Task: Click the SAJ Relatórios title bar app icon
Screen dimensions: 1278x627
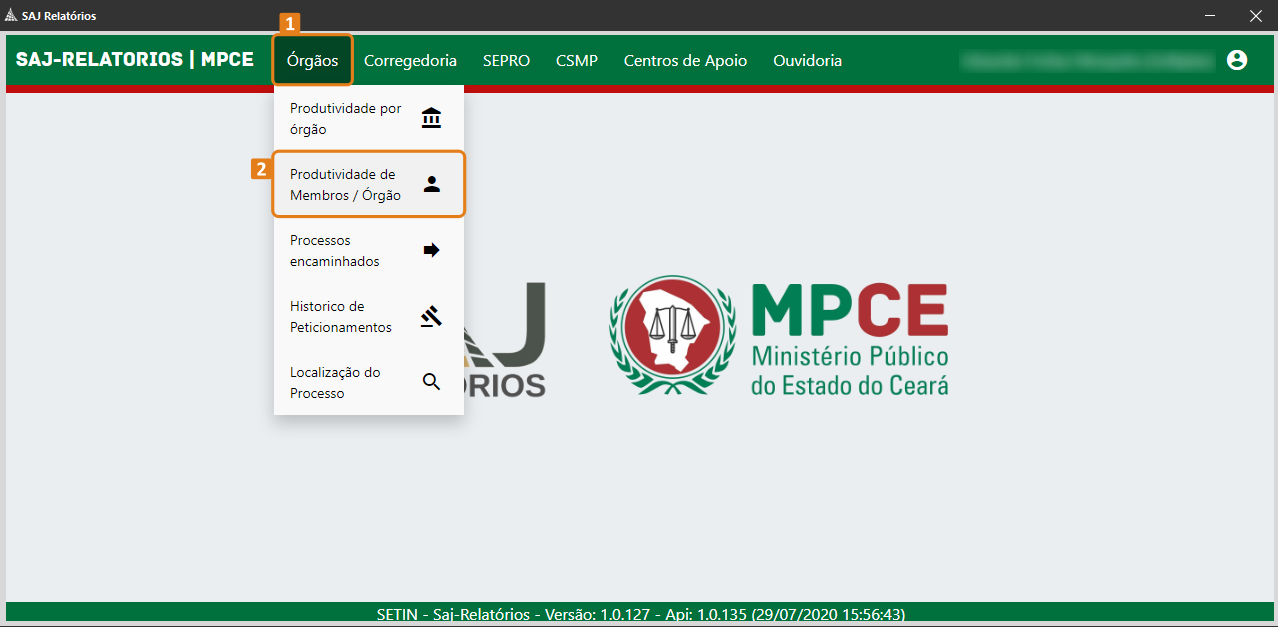Action: tap(11, 16)
